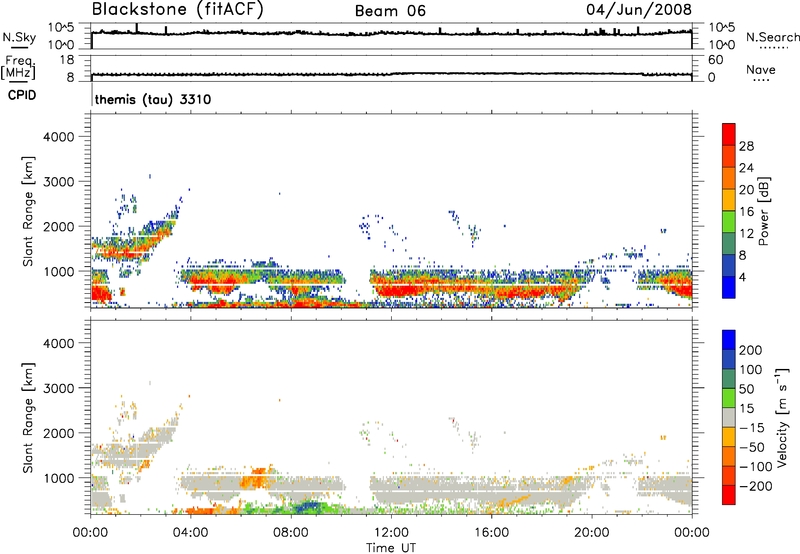This screenshot has width=800, height=554.
Task: Click the 200 label on Velocity colorbar
Action: point(751,350)
